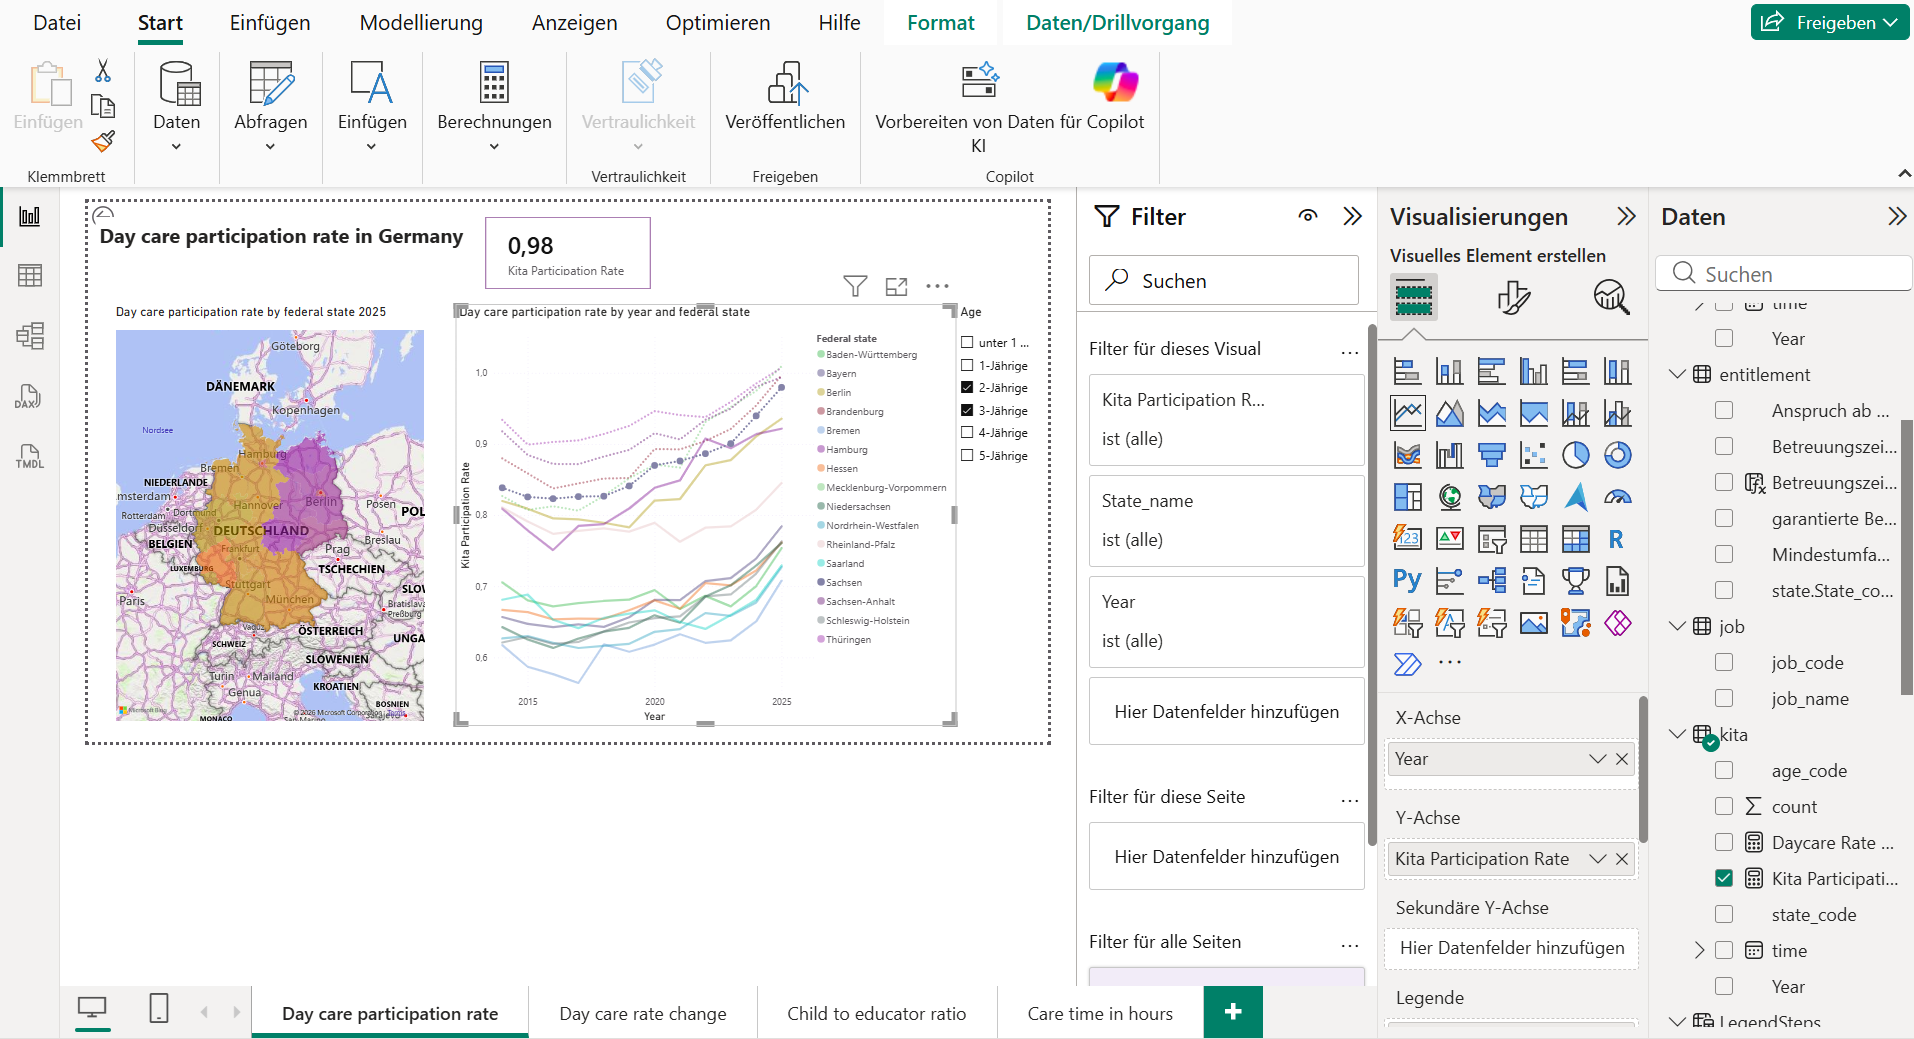Image resolution: width=1914 pixels, height=1039 pixels.
Task: Remove Kita Participation Rate from Y-Achse
Action: [1622, 859]
